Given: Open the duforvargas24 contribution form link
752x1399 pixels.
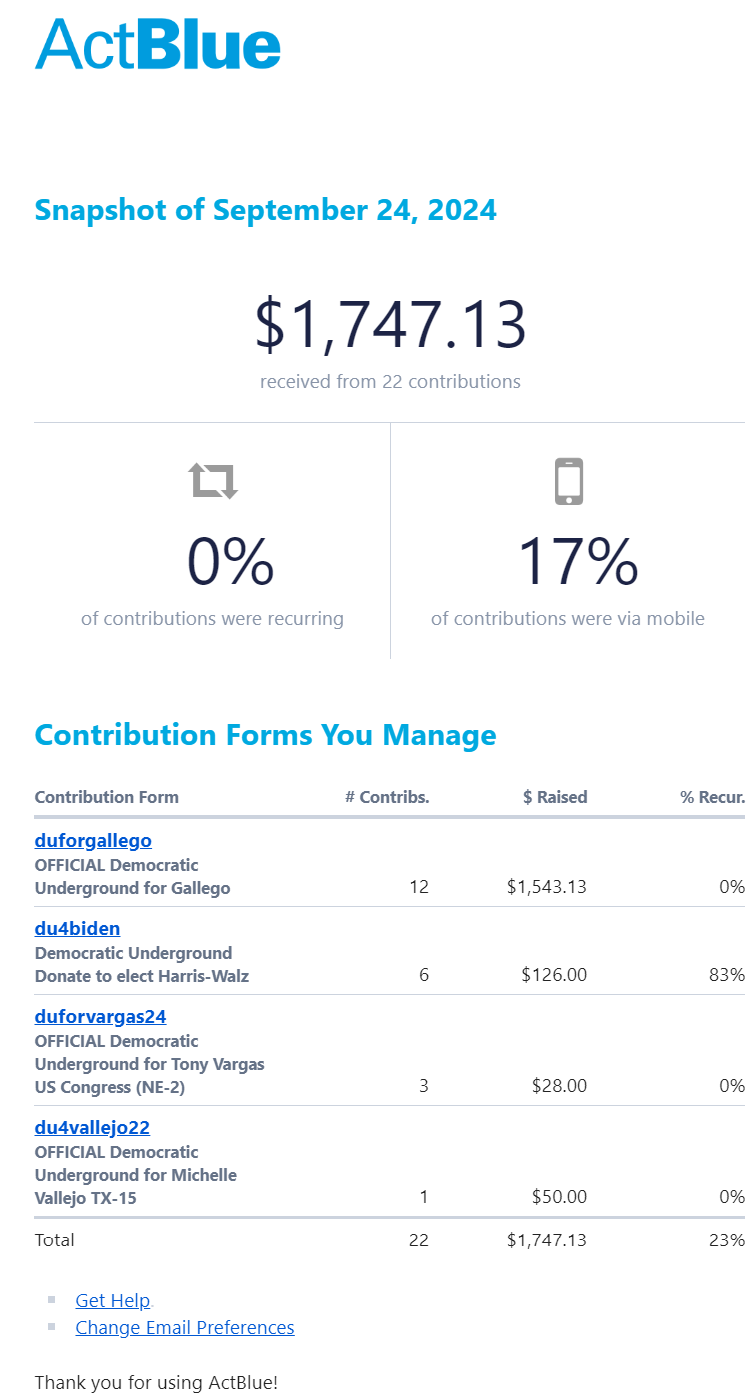Looking at the screenshot, I should [100, 1016].
